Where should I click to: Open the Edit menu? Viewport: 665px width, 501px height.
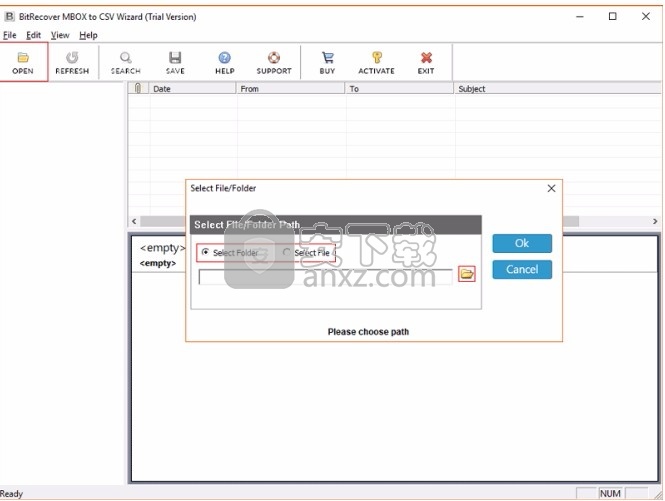coord(34,35)
